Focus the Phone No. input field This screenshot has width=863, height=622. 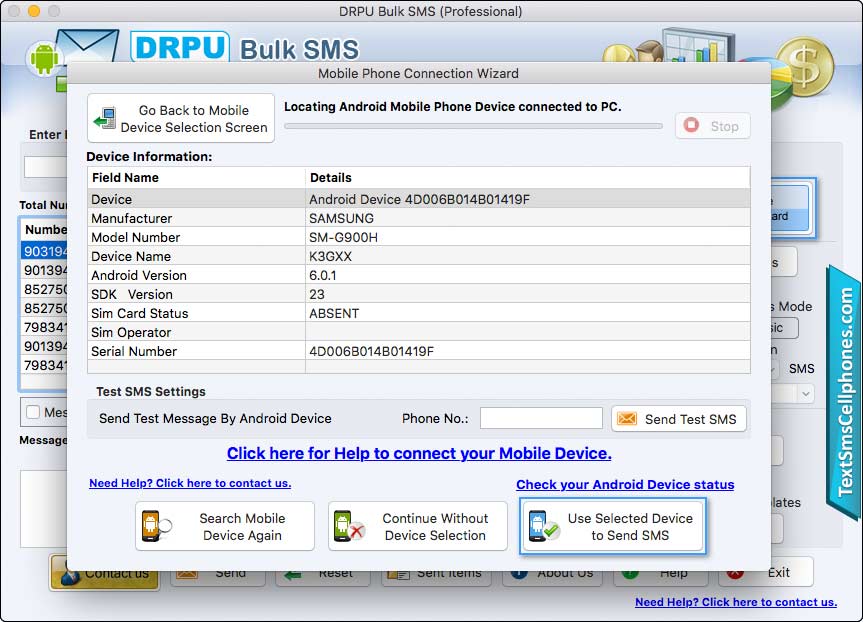coord(541,418)
